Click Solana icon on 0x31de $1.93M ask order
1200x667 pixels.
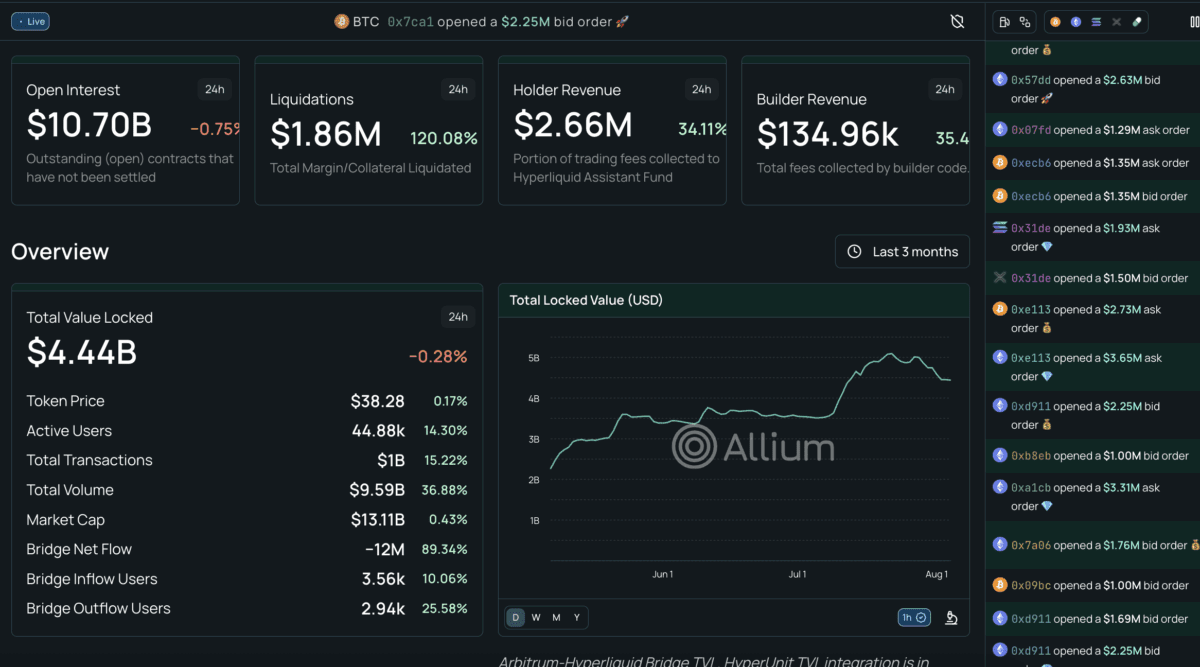click(x=1000, y=228)
